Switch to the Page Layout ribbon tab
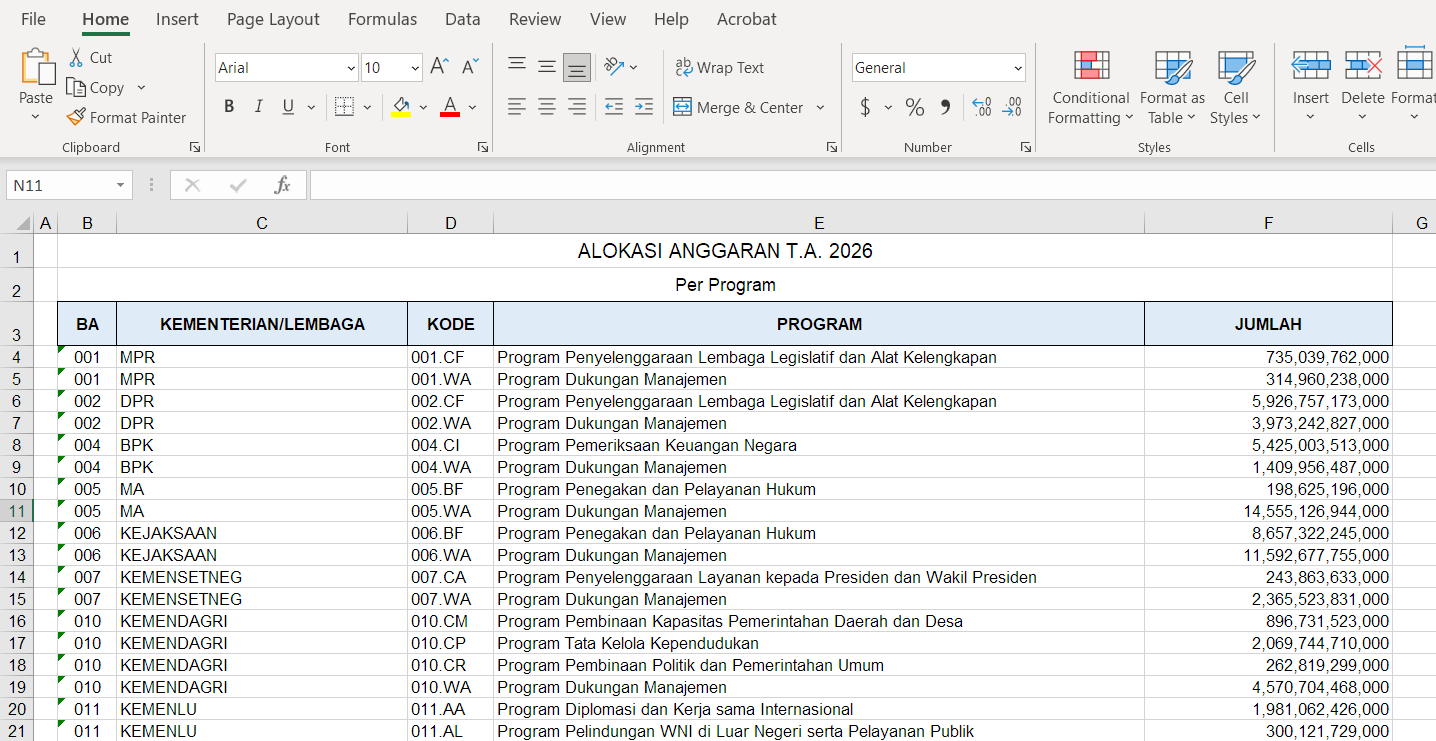Viewport: 1436px width, 741px height. (273, 19)
